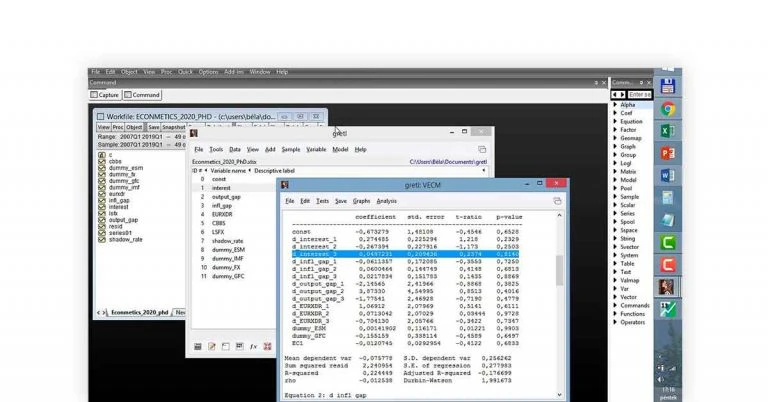
Task: Click the fx function icon in gretl toolbar
Action: pyautogui.click(x=254, y=346)
